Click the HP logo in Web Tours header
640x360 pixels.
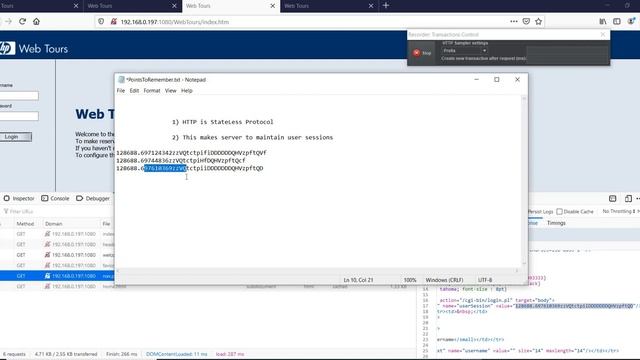pyautogui.click(x=7, y=48)
